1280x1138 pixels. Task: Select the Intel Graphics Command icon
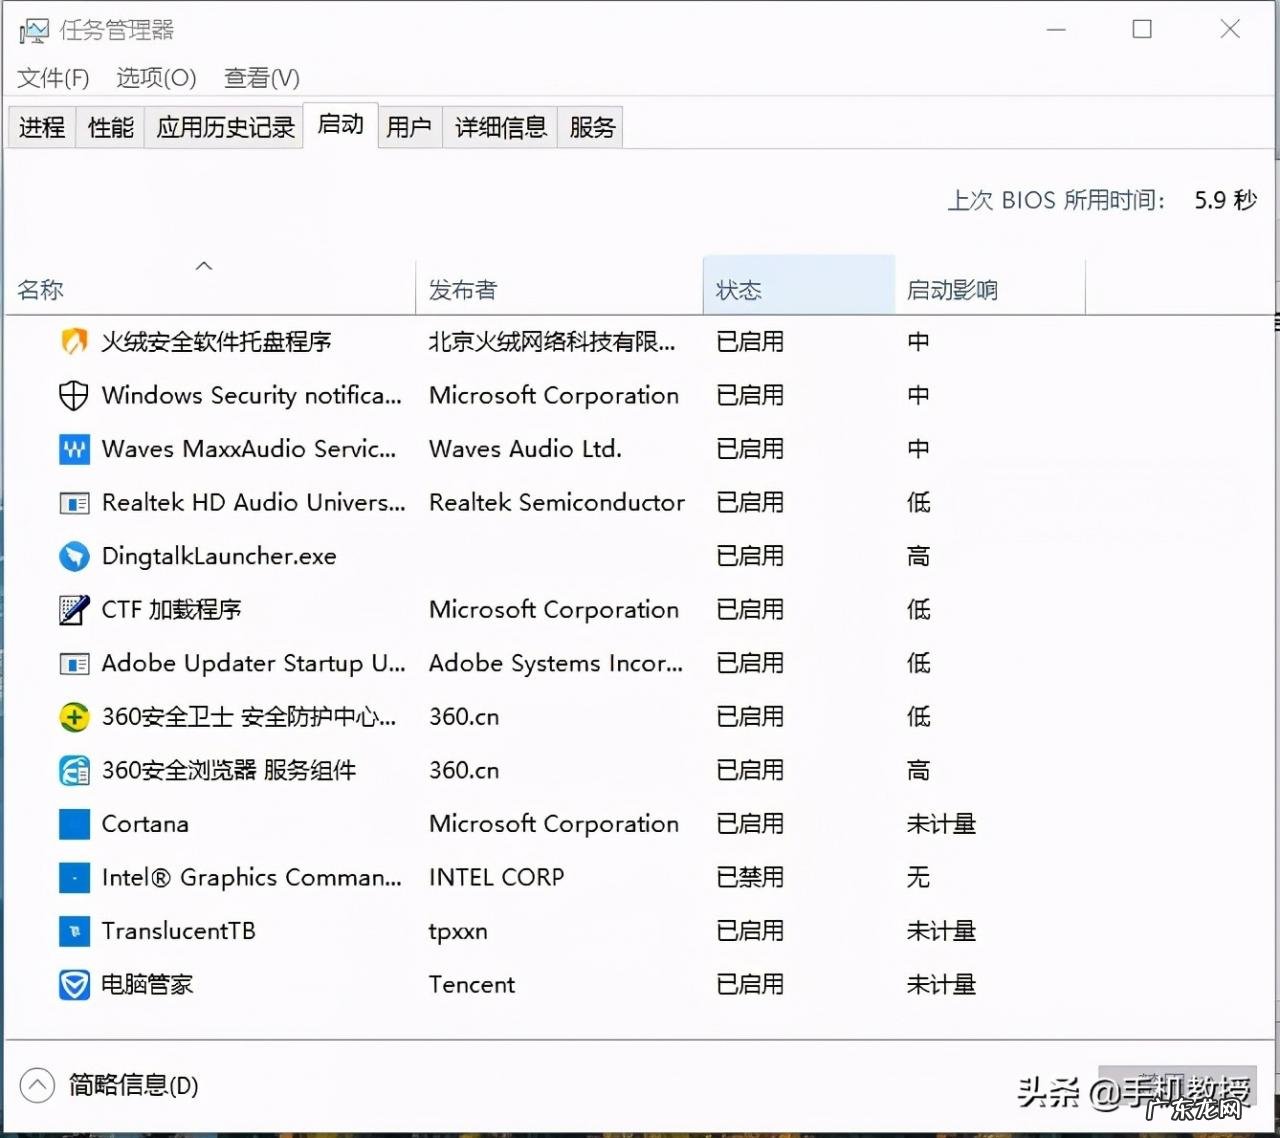73,877
